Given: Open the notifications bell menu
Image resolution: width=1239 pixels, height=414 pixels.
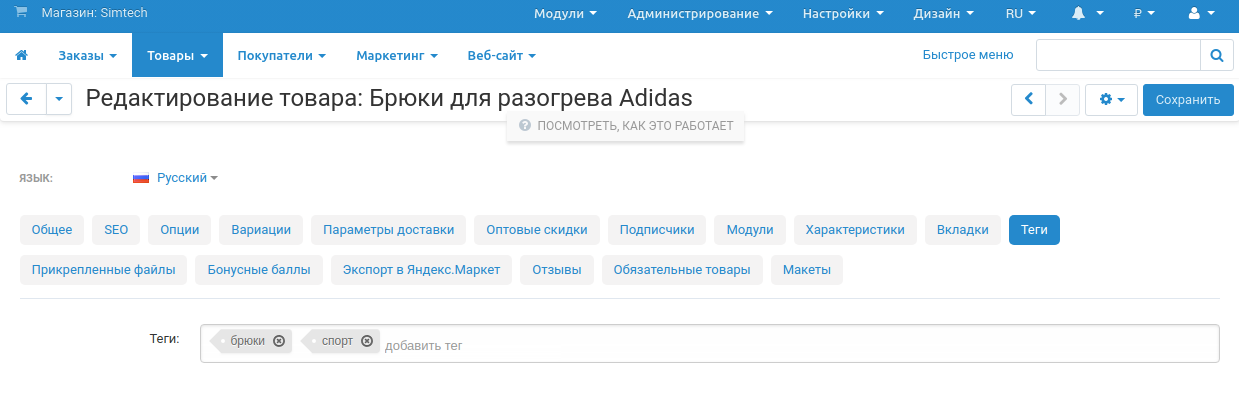Looking at the screenshot, I should (1087, 14).
